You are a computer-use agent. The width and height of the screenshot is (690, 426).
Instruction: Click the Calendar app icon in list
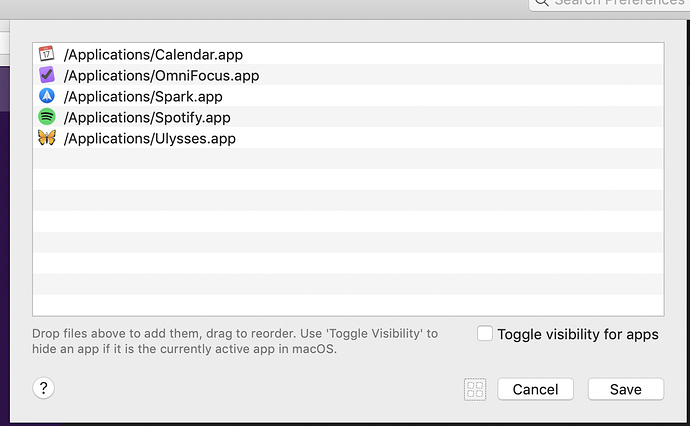47,54
